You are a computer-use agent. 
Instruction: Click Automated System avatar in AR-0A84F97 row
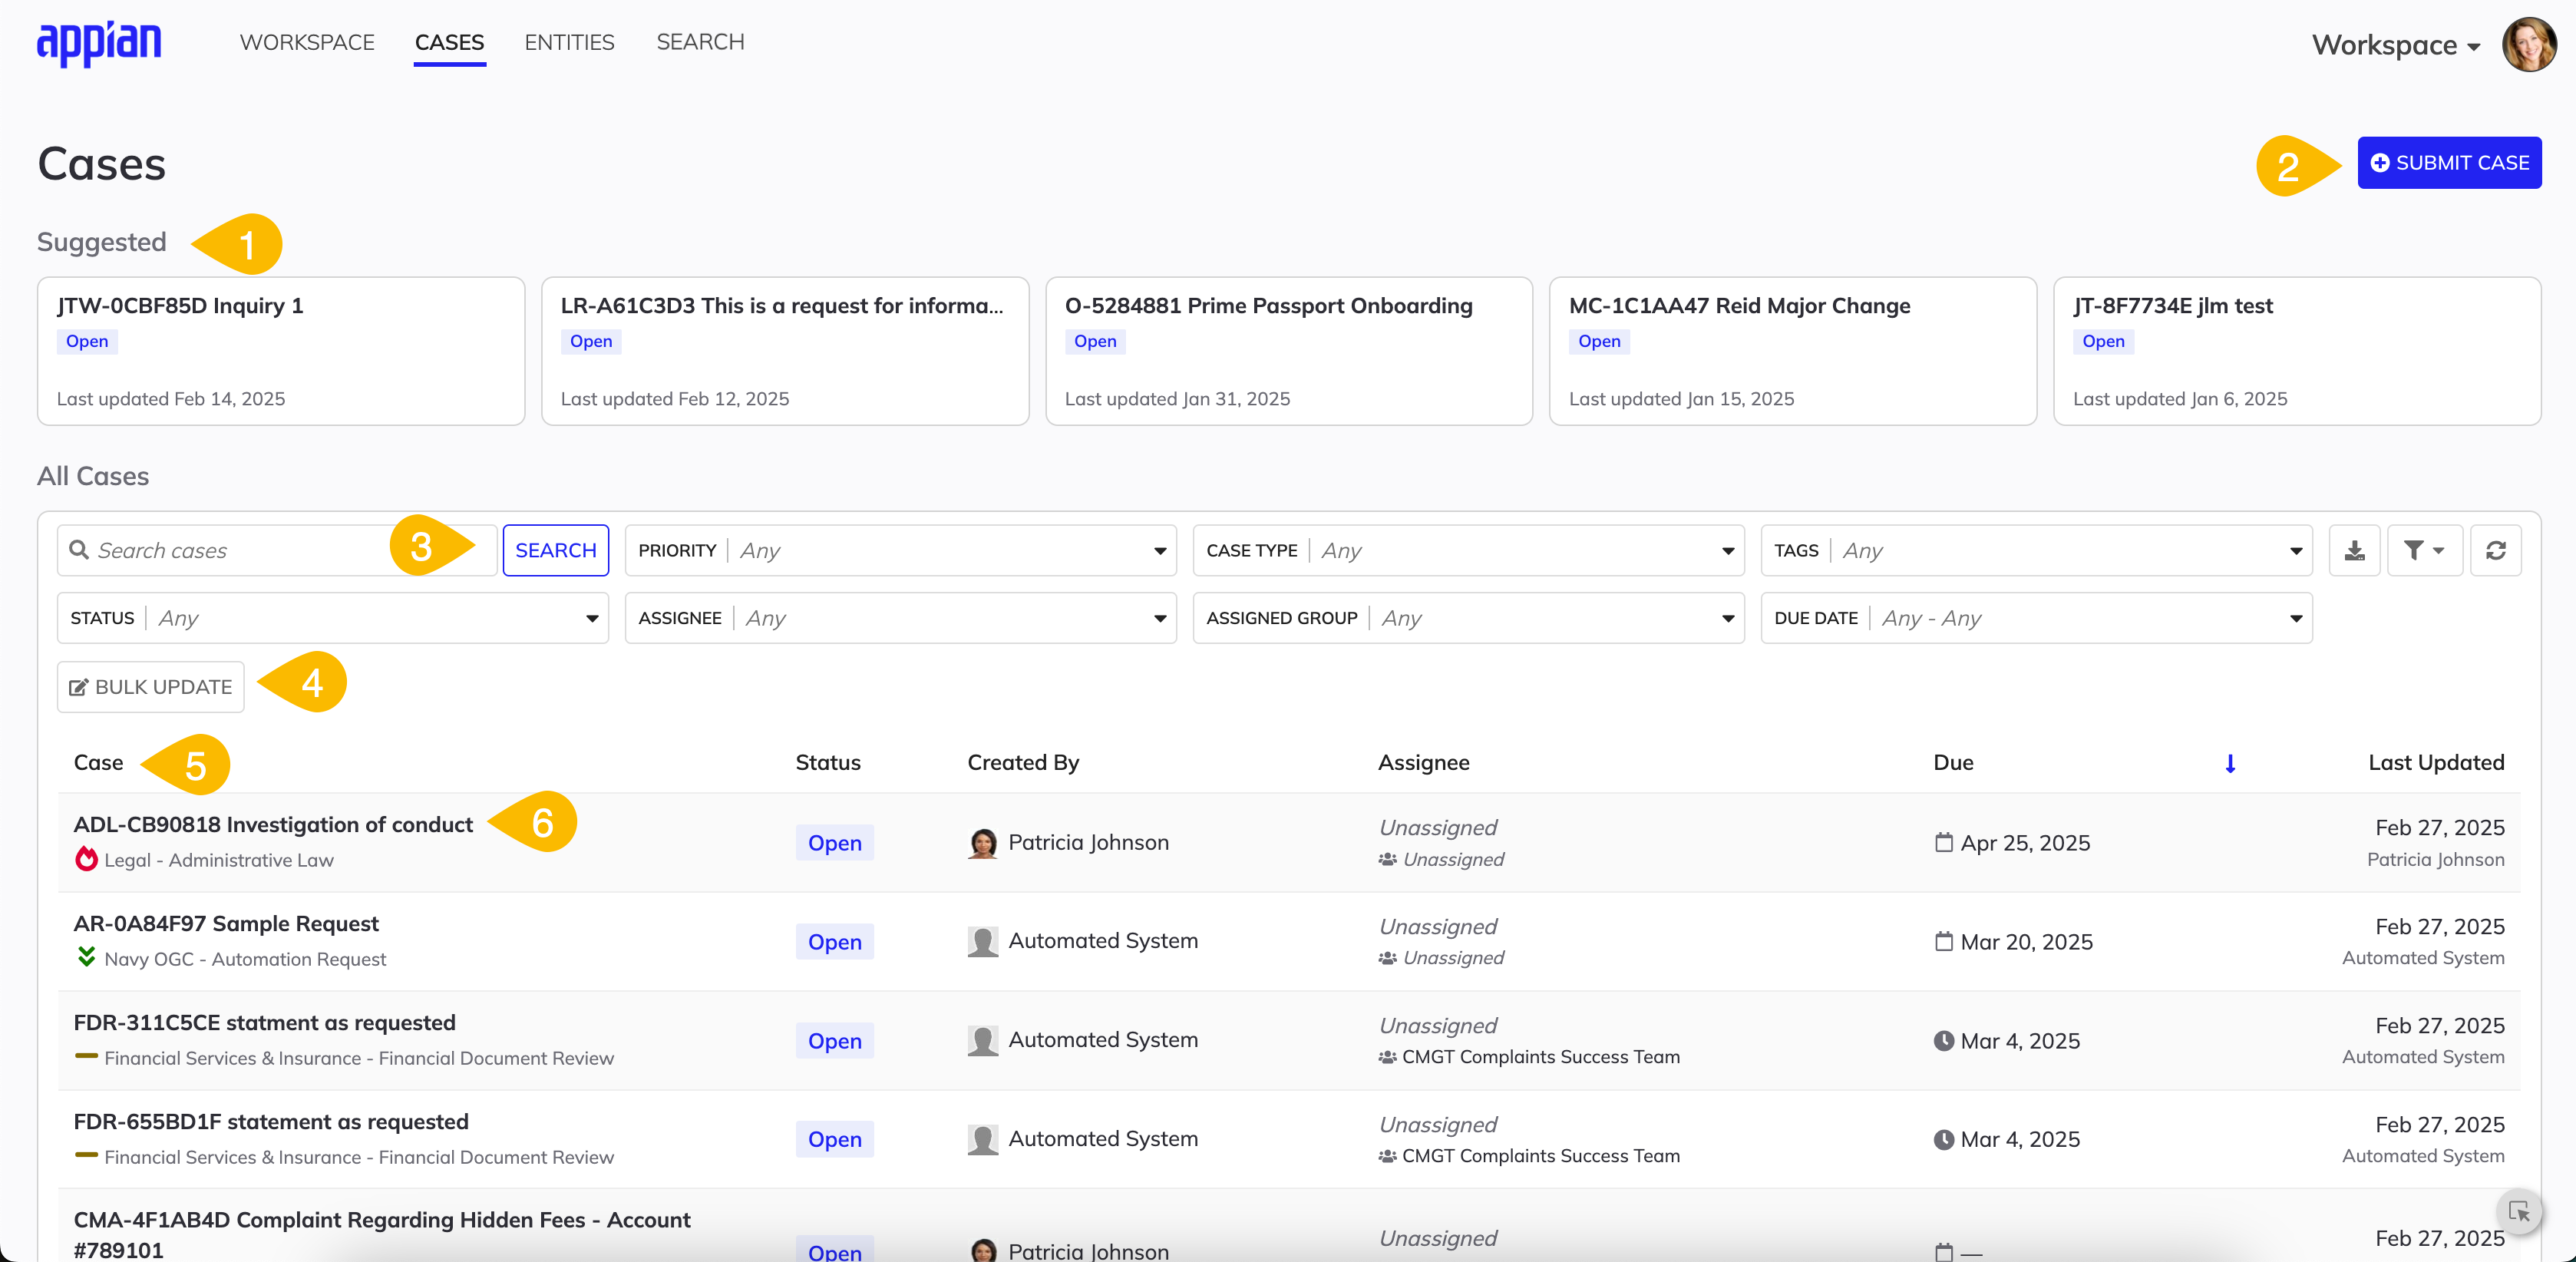tap(983, 941)
